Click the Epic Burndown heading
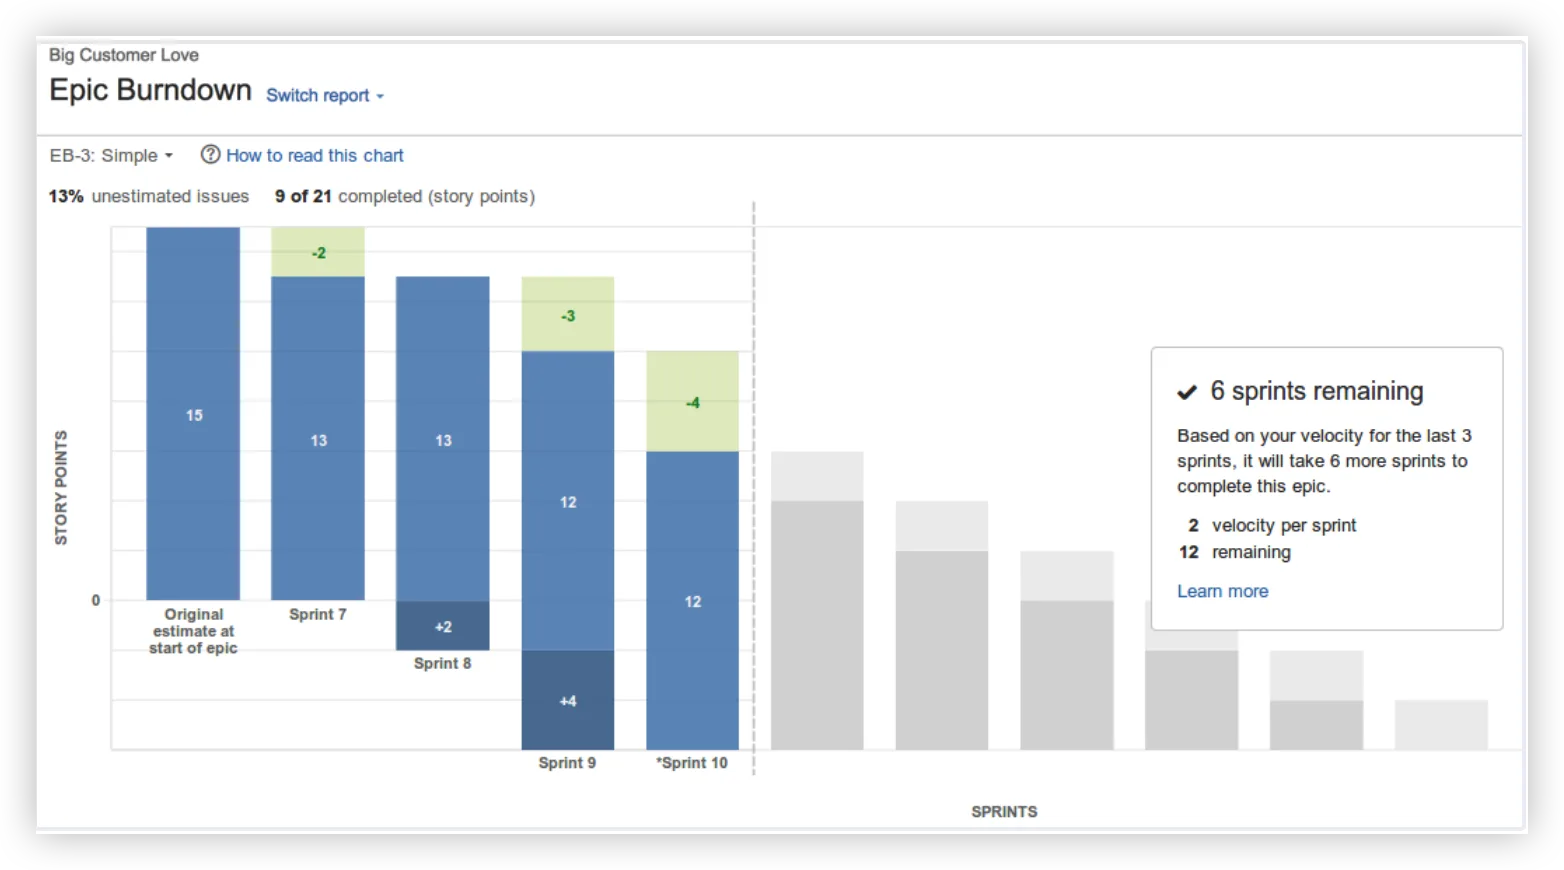The width and height of the screenshot is (1564, 870). 150,90
